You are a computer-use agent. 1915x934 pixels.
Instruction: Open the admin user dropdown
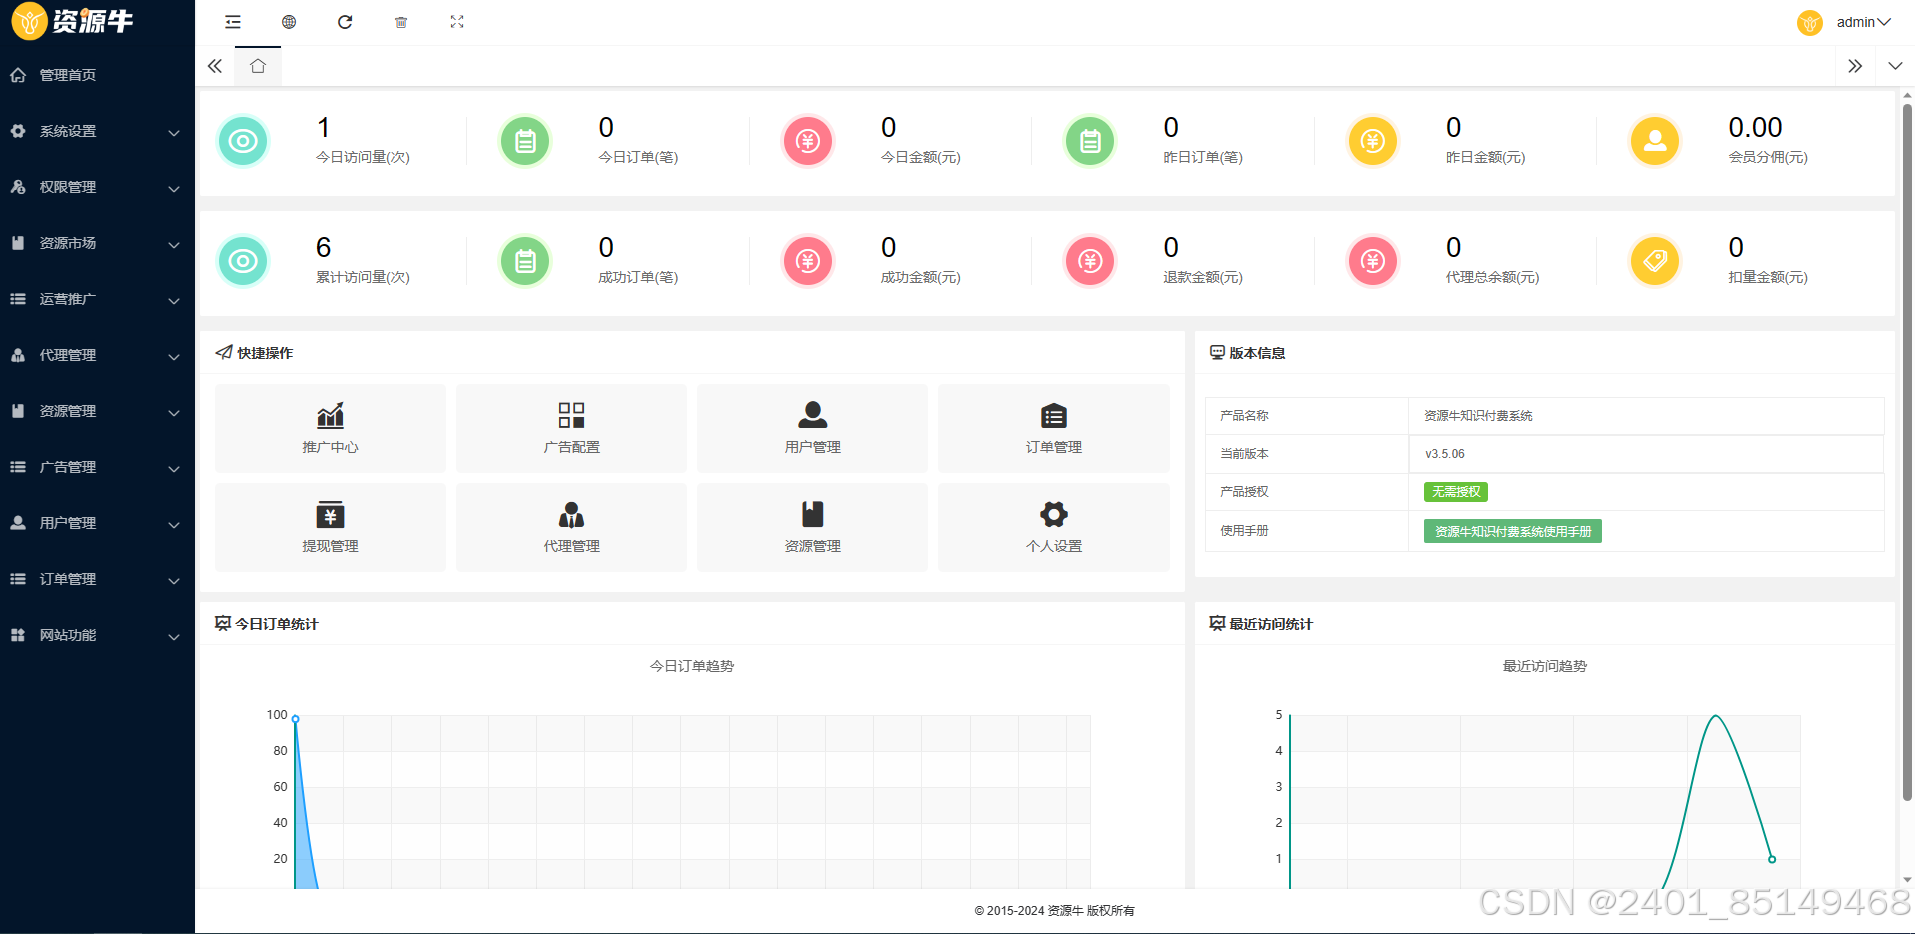click(x=1863, y=22)
